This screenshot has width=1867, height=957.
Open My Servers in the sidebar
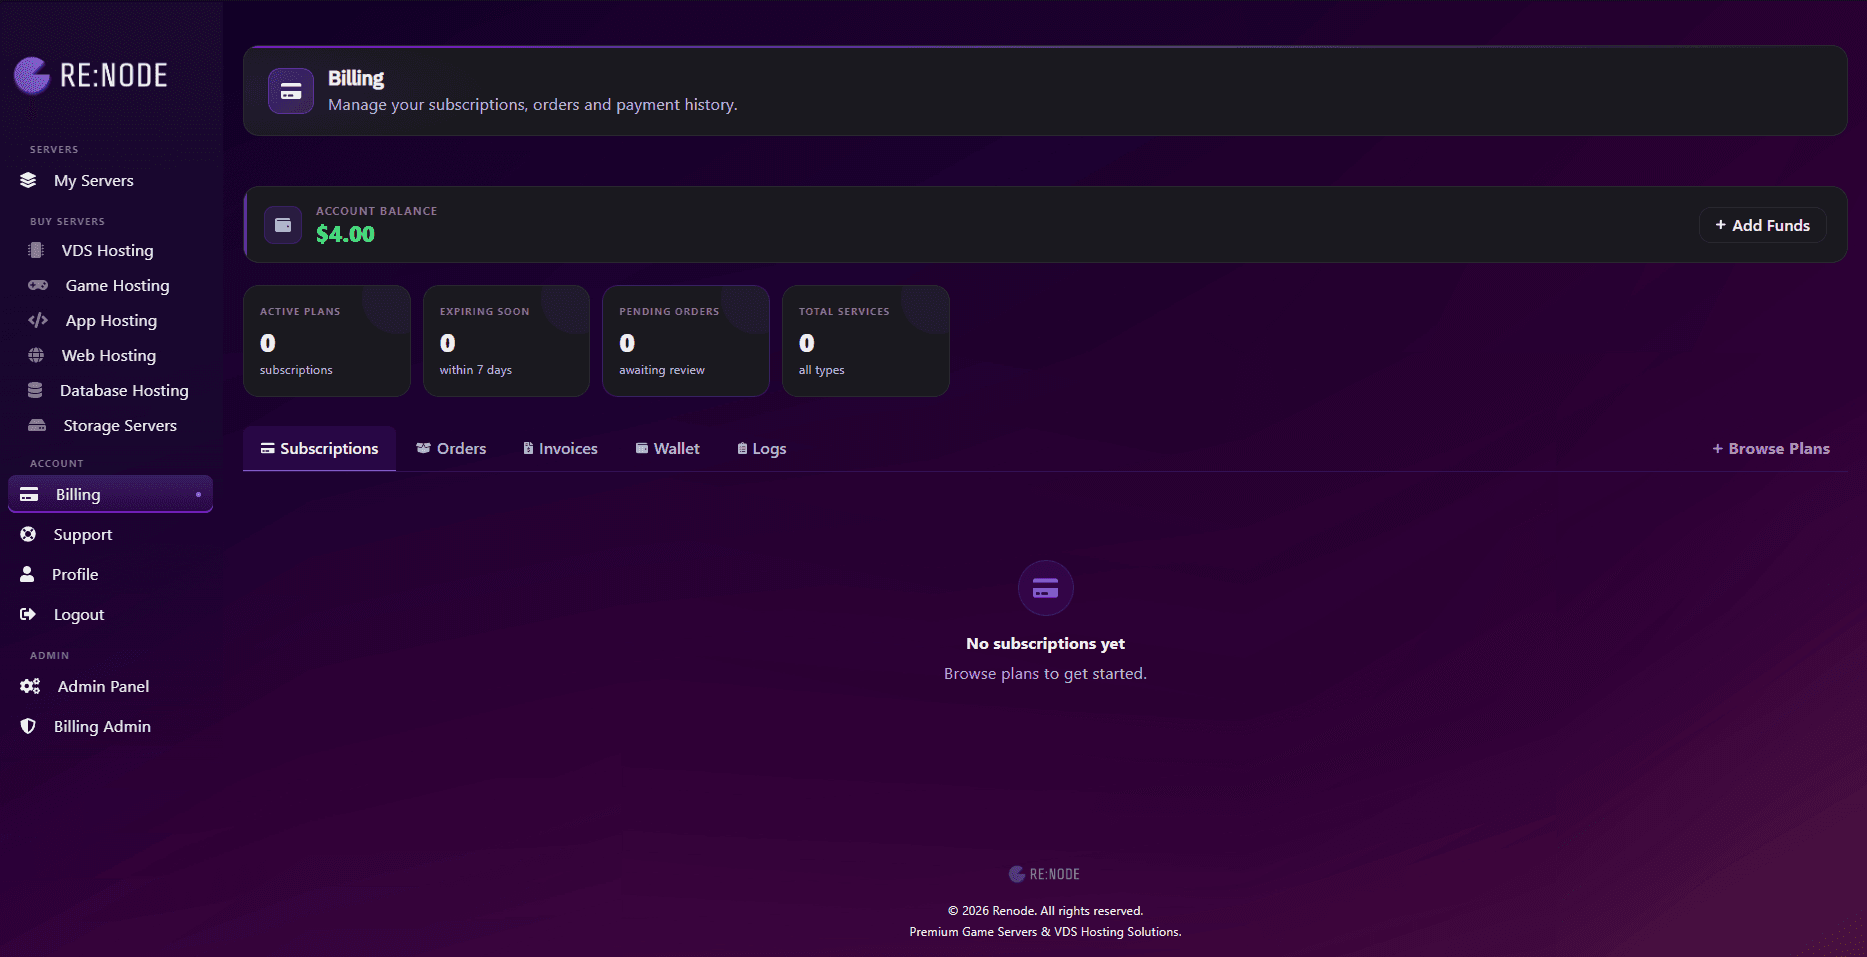[110, 180]
